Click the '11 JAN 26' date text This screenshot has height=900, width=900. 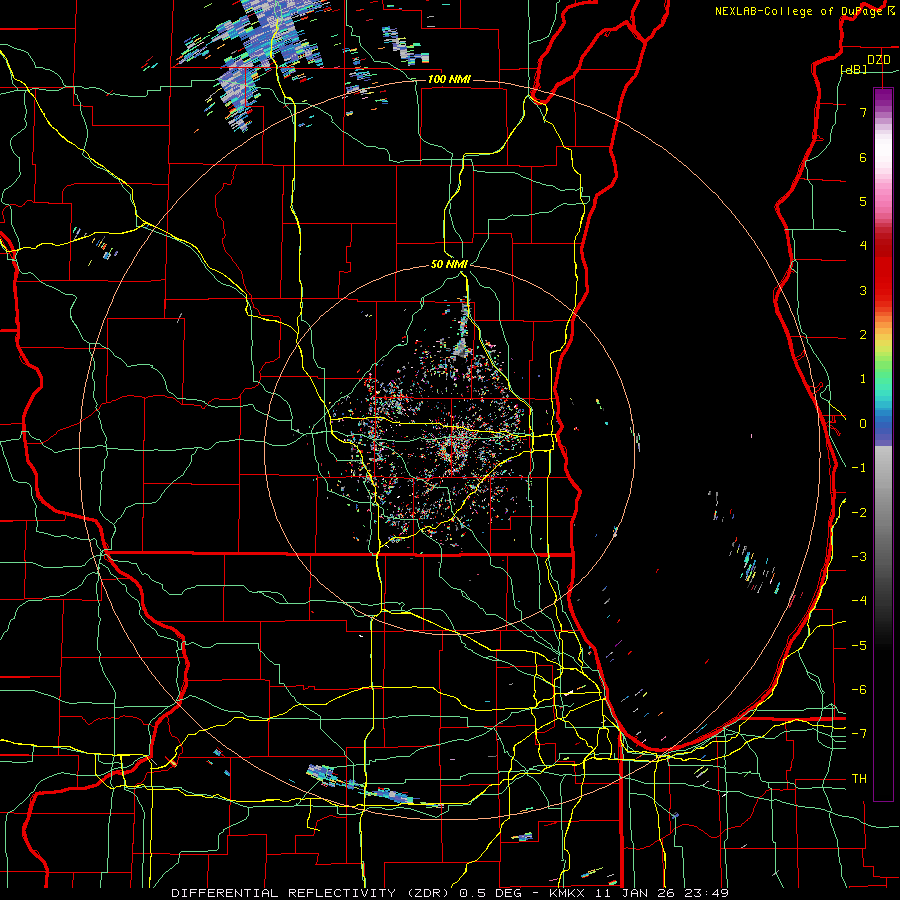[635, 893]
